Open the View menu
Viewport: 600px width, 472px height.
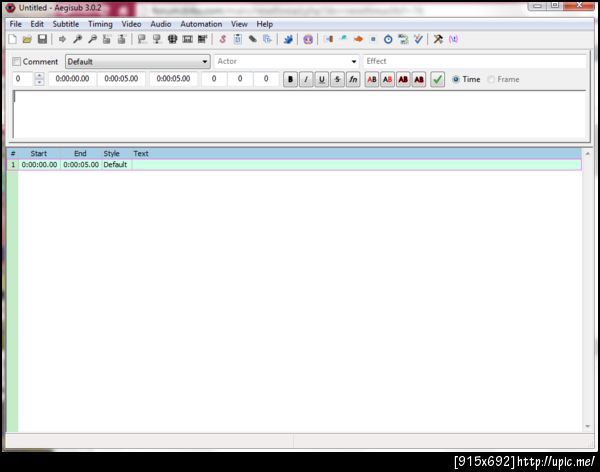click(x=239, y=24)
